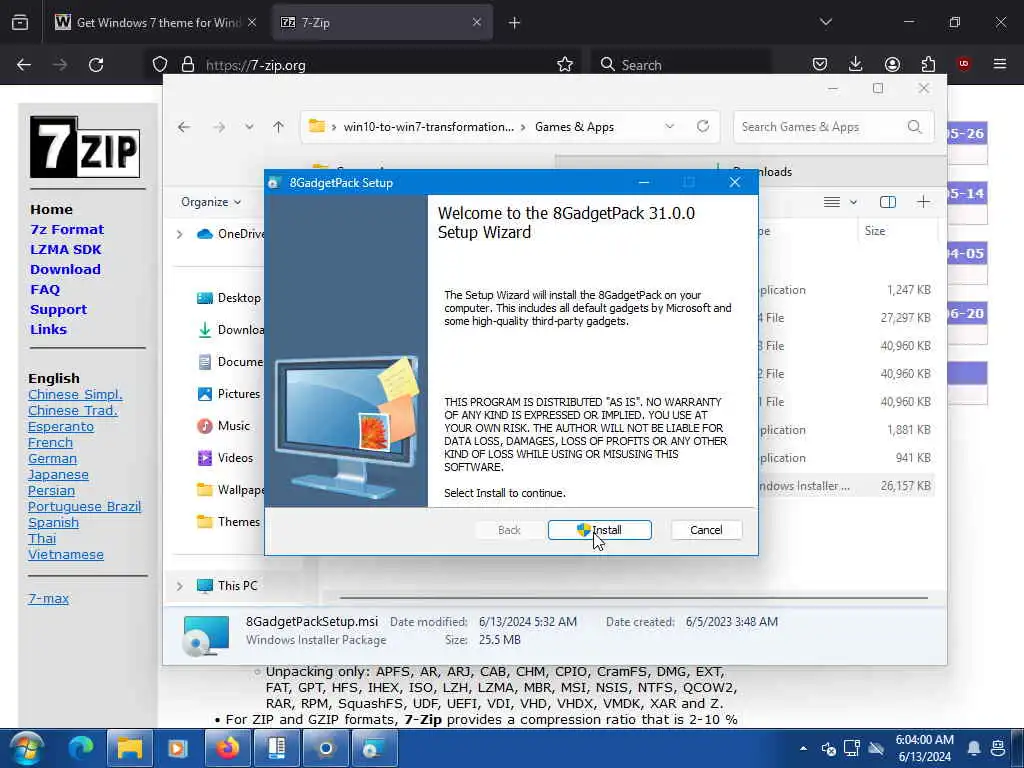Image resolution: width=1024 pixels, height=768 pixels.
Task: Click Install in 8GadgetPack Setup
Action: click(600, 530)
